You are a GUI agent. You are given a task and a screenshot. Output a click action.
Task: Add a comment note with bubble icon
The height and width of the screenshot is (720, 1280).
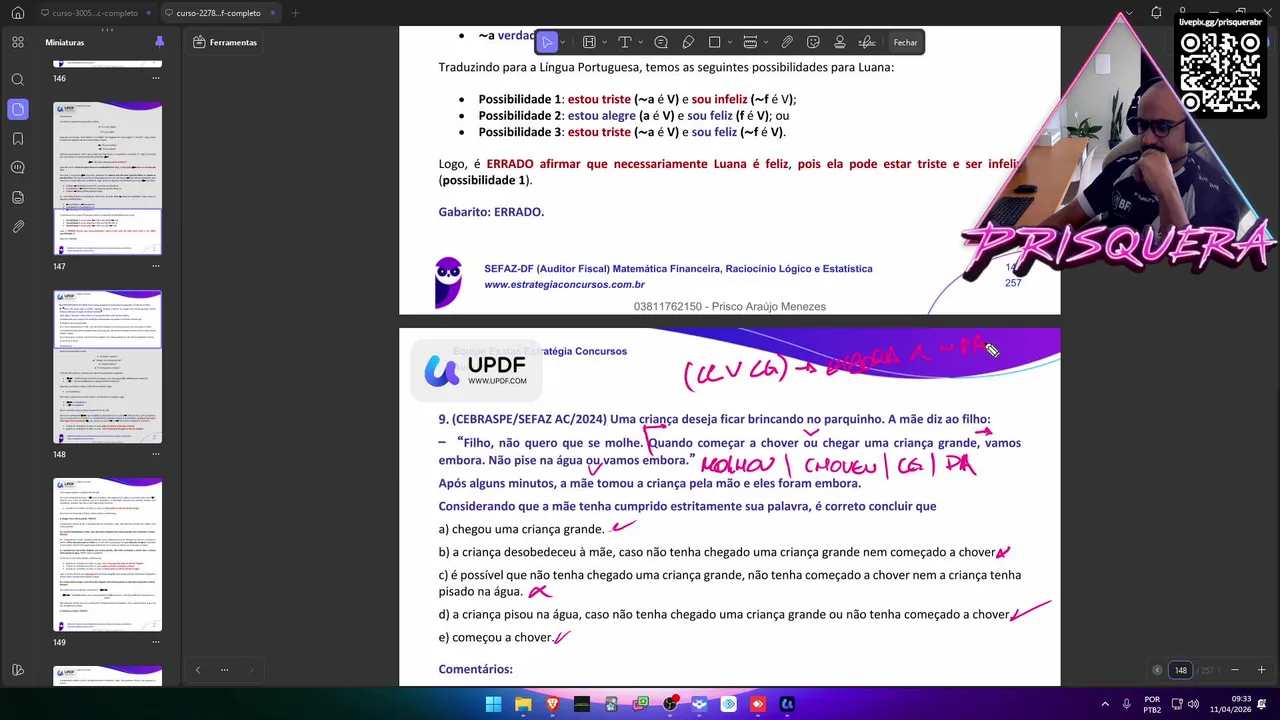point(661,42)
